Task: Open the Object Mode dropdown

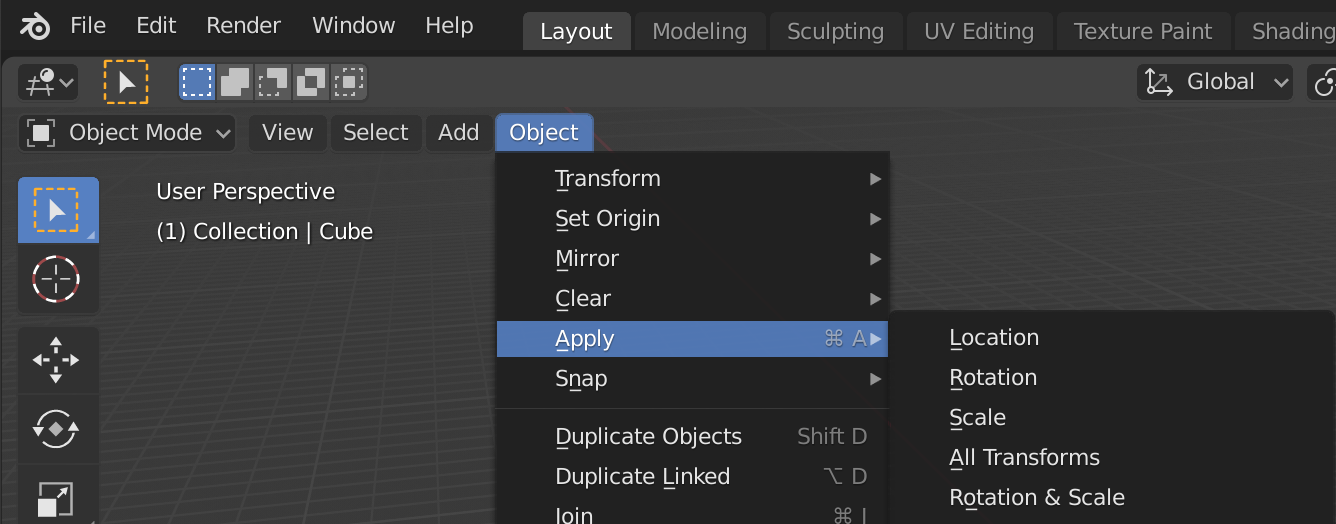Action: [x=128, y=133]
